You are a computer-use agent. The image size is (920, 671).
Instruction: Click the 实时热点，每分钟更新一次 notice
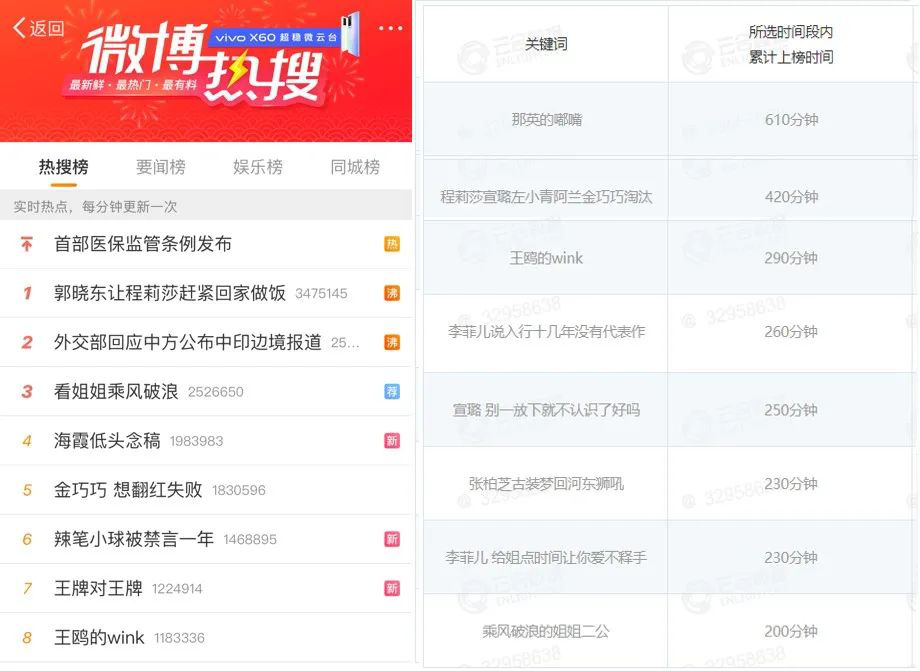(x=95, y=206)
